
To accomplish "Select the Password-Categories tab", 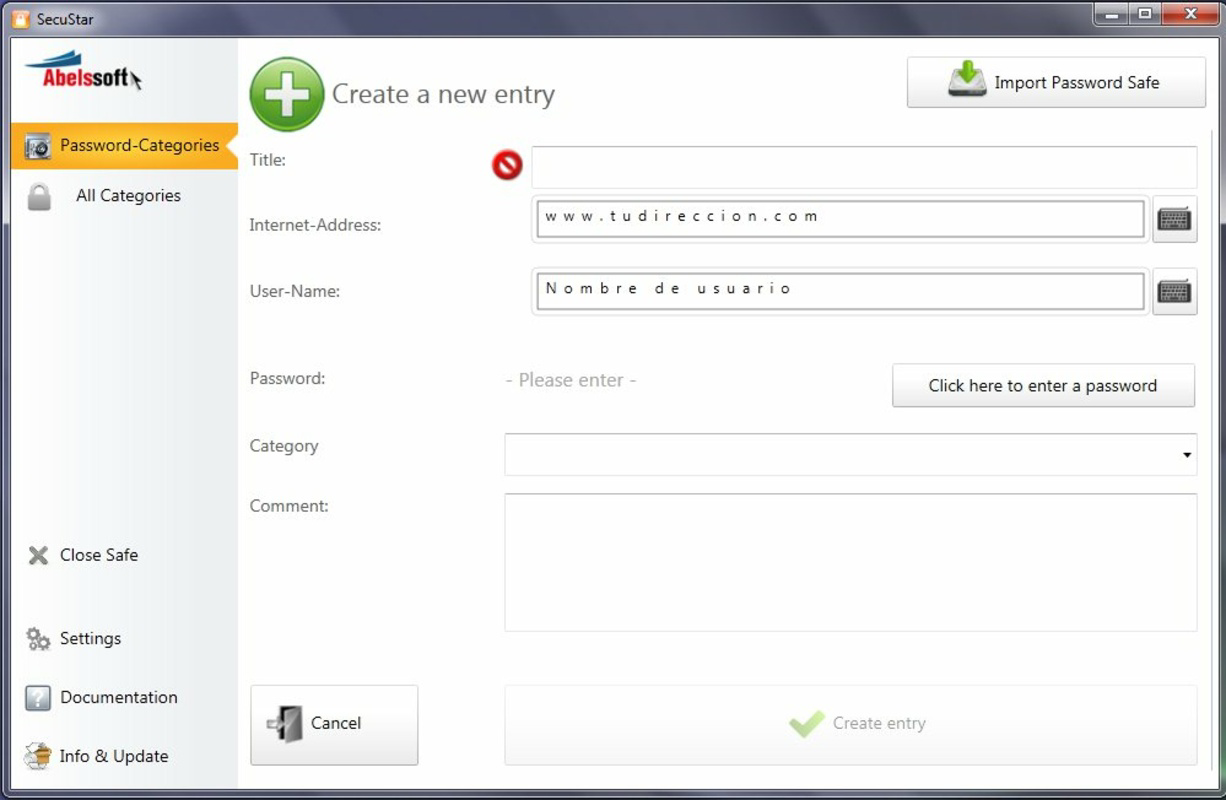I will 124,146.
